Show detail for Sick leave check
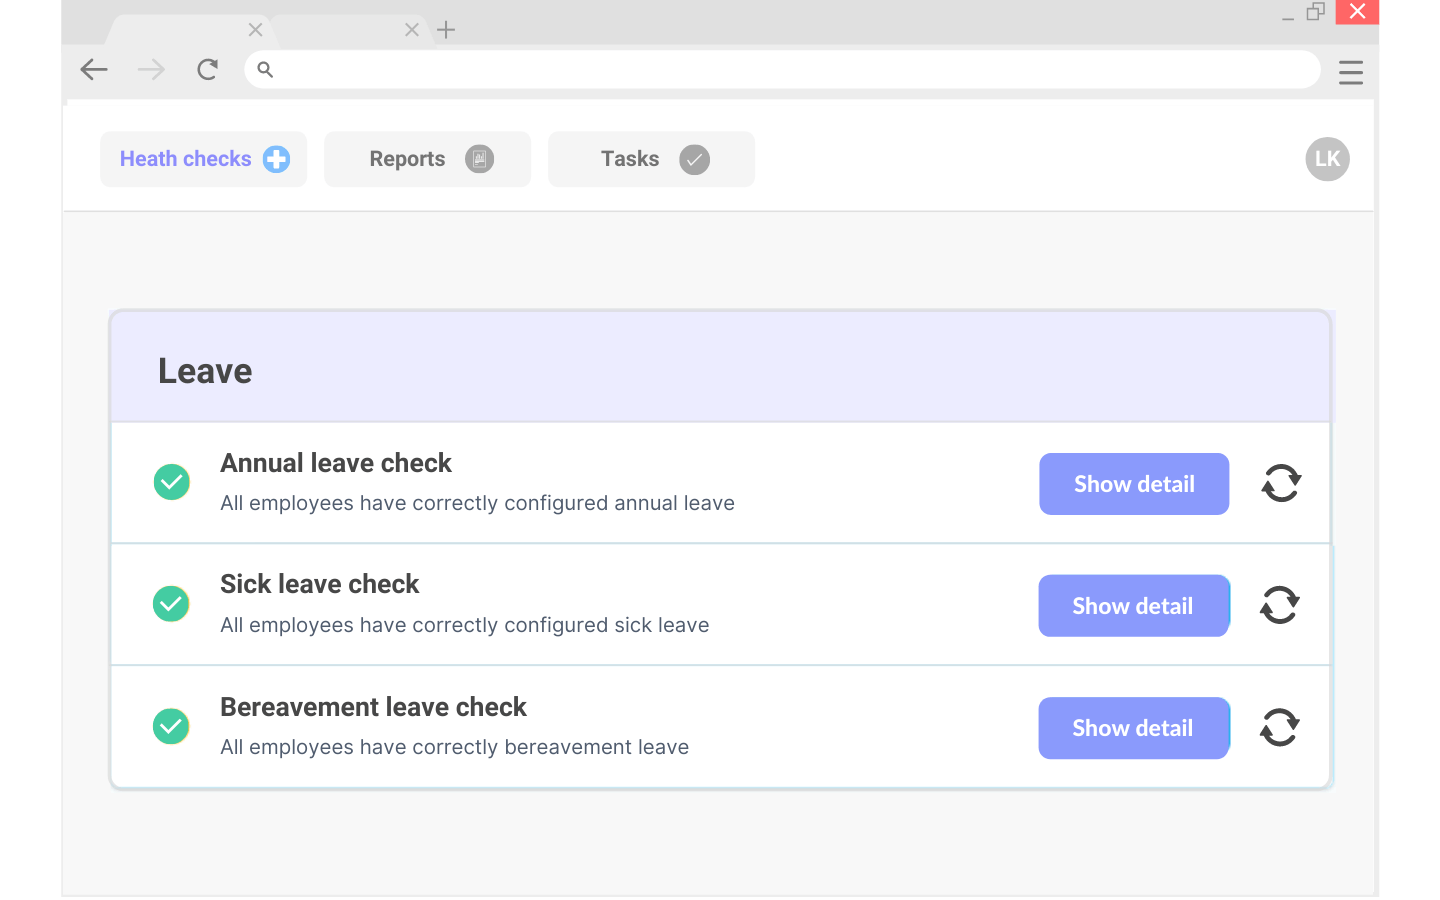 coord(1134,606)
